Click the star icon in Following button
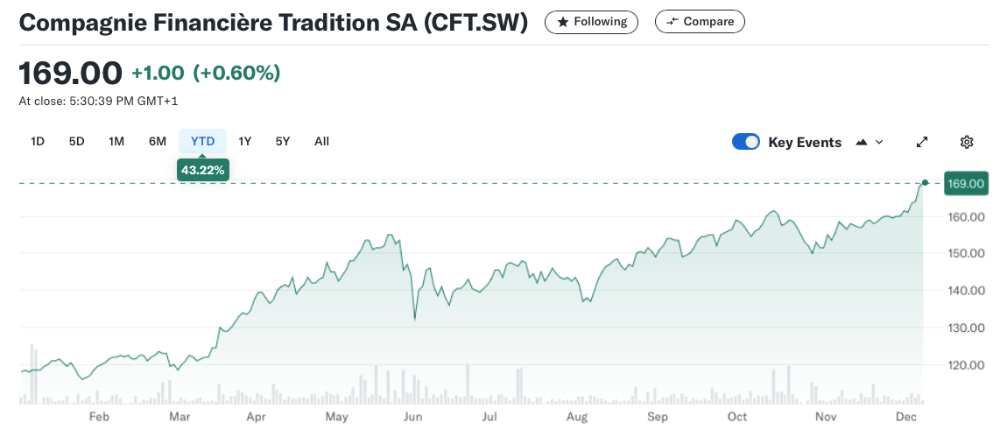 coord(563,21)
